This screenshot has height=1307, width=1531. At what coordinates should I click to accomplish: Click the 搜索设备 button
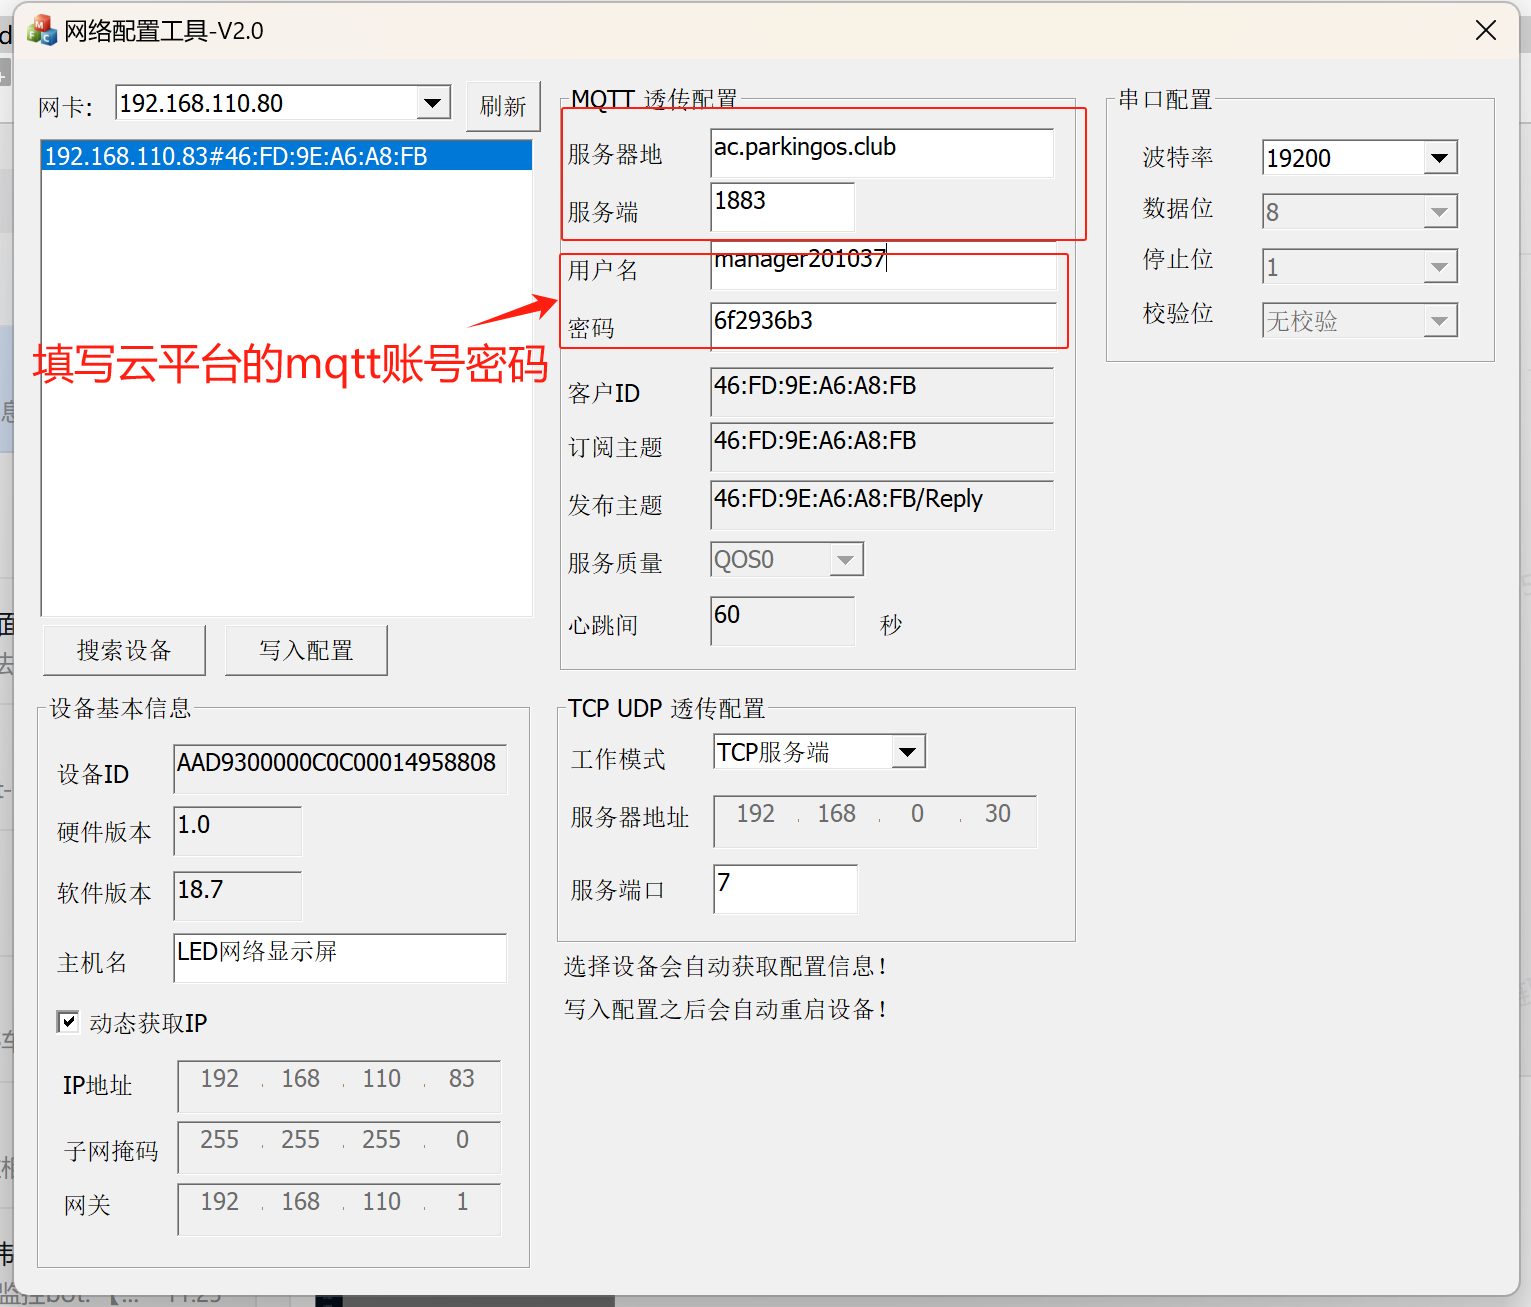pyautogui.click(x=125, y=651)
